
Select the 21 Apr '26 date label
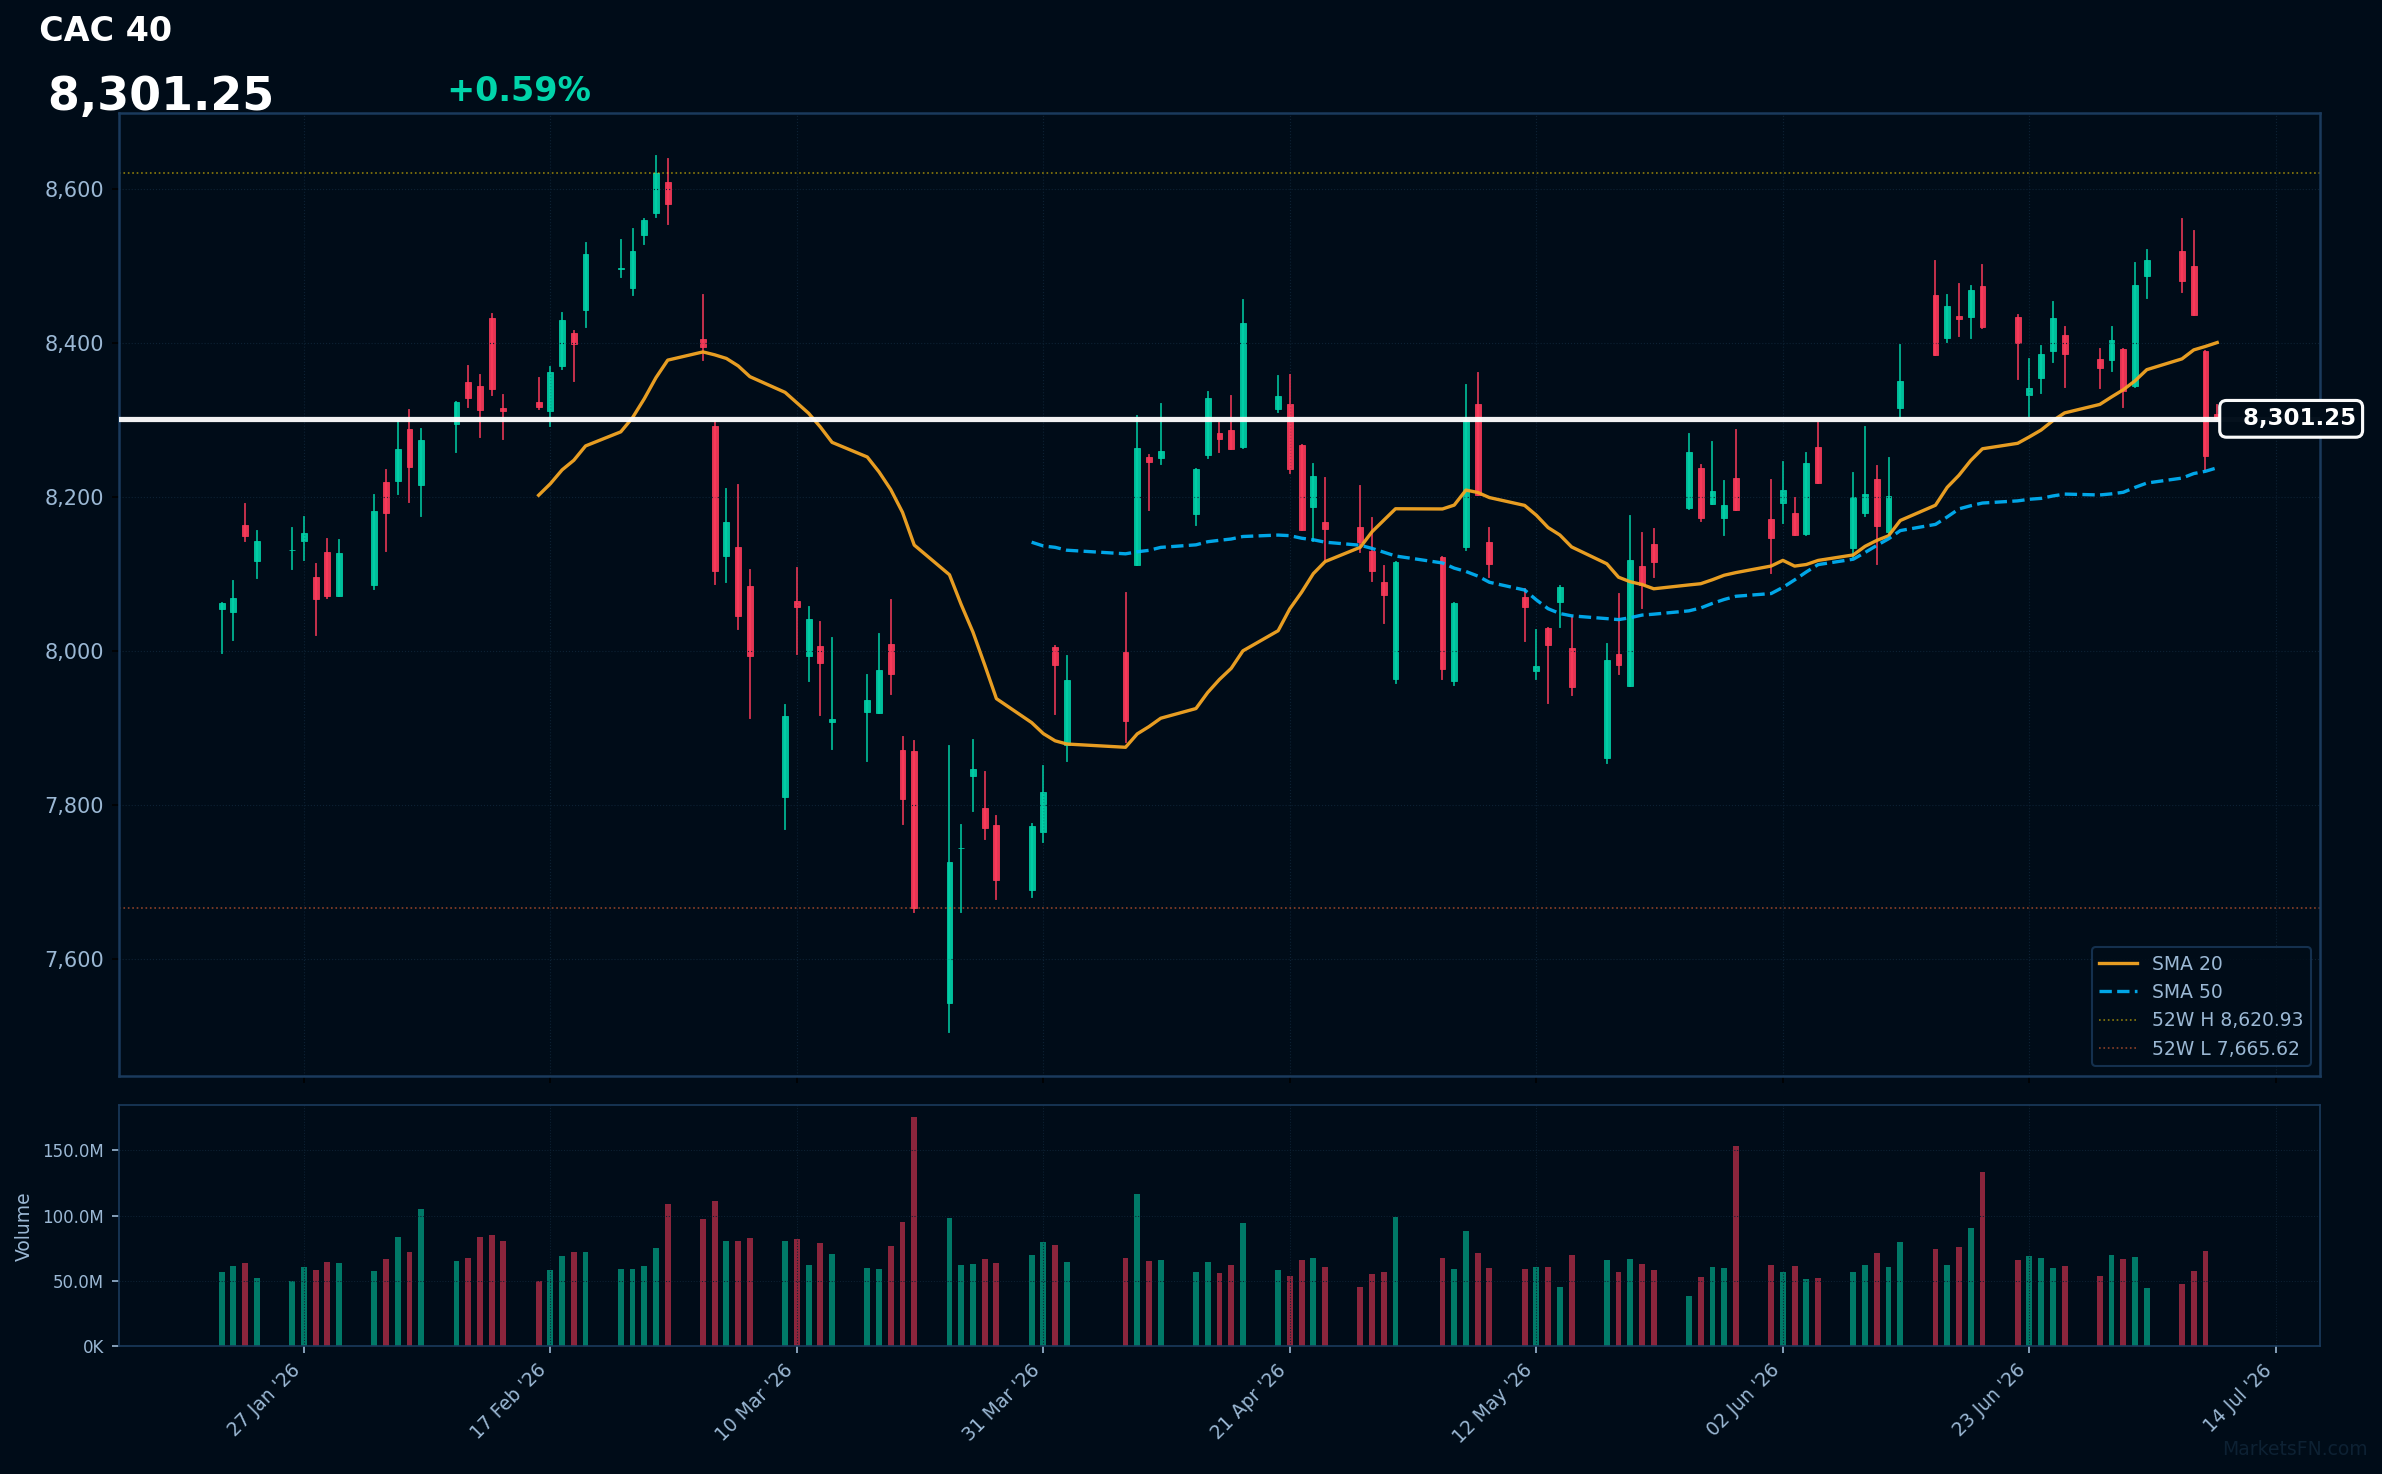1247,1400
